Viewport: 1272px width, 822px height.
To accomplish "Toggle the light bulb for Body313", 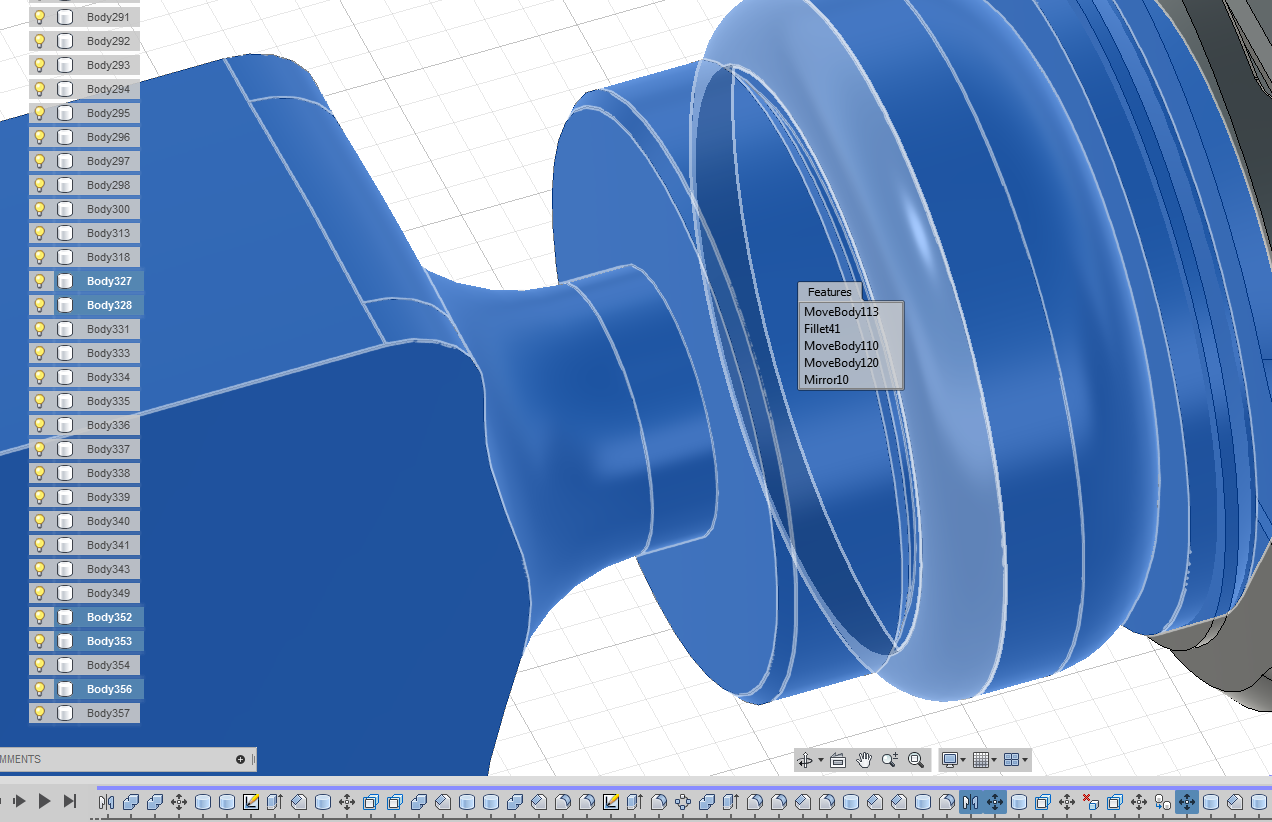I will point(40,233).
